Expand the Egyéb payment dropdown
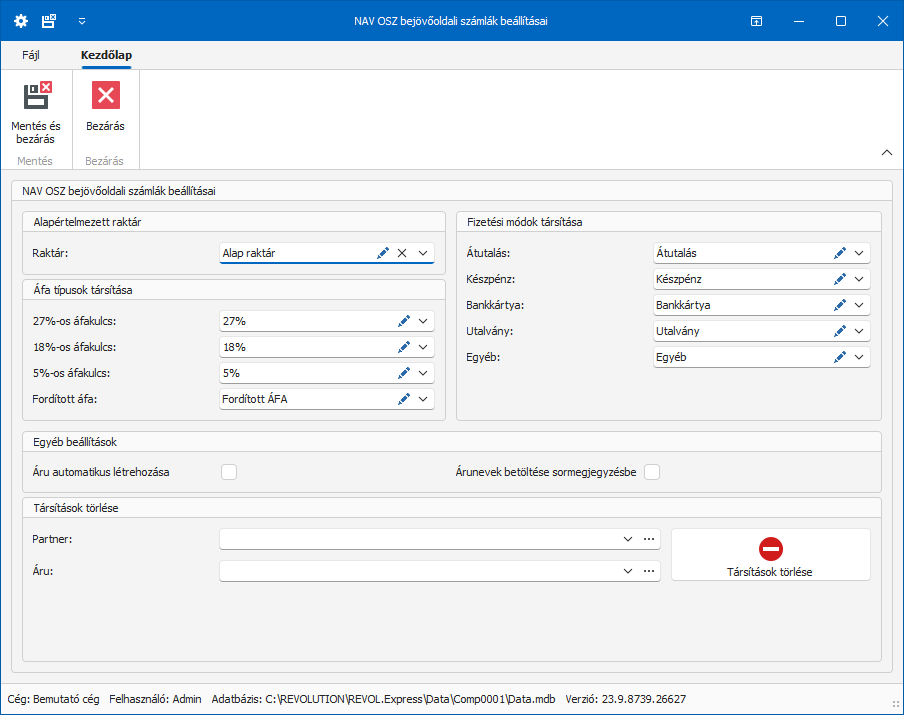This screenshot has height=715, width=904. coord(859,357)
